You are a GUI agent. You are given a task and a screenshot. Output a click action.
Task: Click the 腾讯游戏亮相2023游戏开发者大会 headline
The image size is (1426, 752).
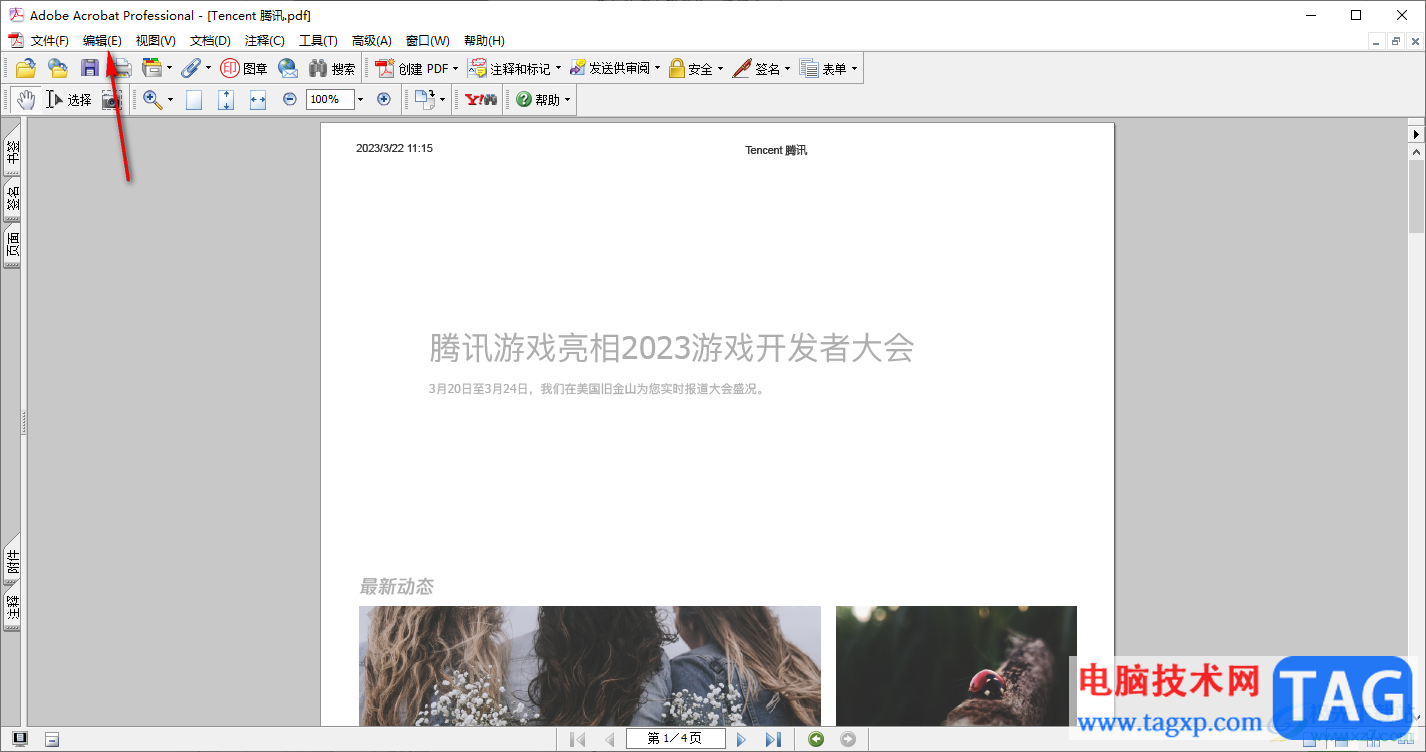(x=672, y=348)
